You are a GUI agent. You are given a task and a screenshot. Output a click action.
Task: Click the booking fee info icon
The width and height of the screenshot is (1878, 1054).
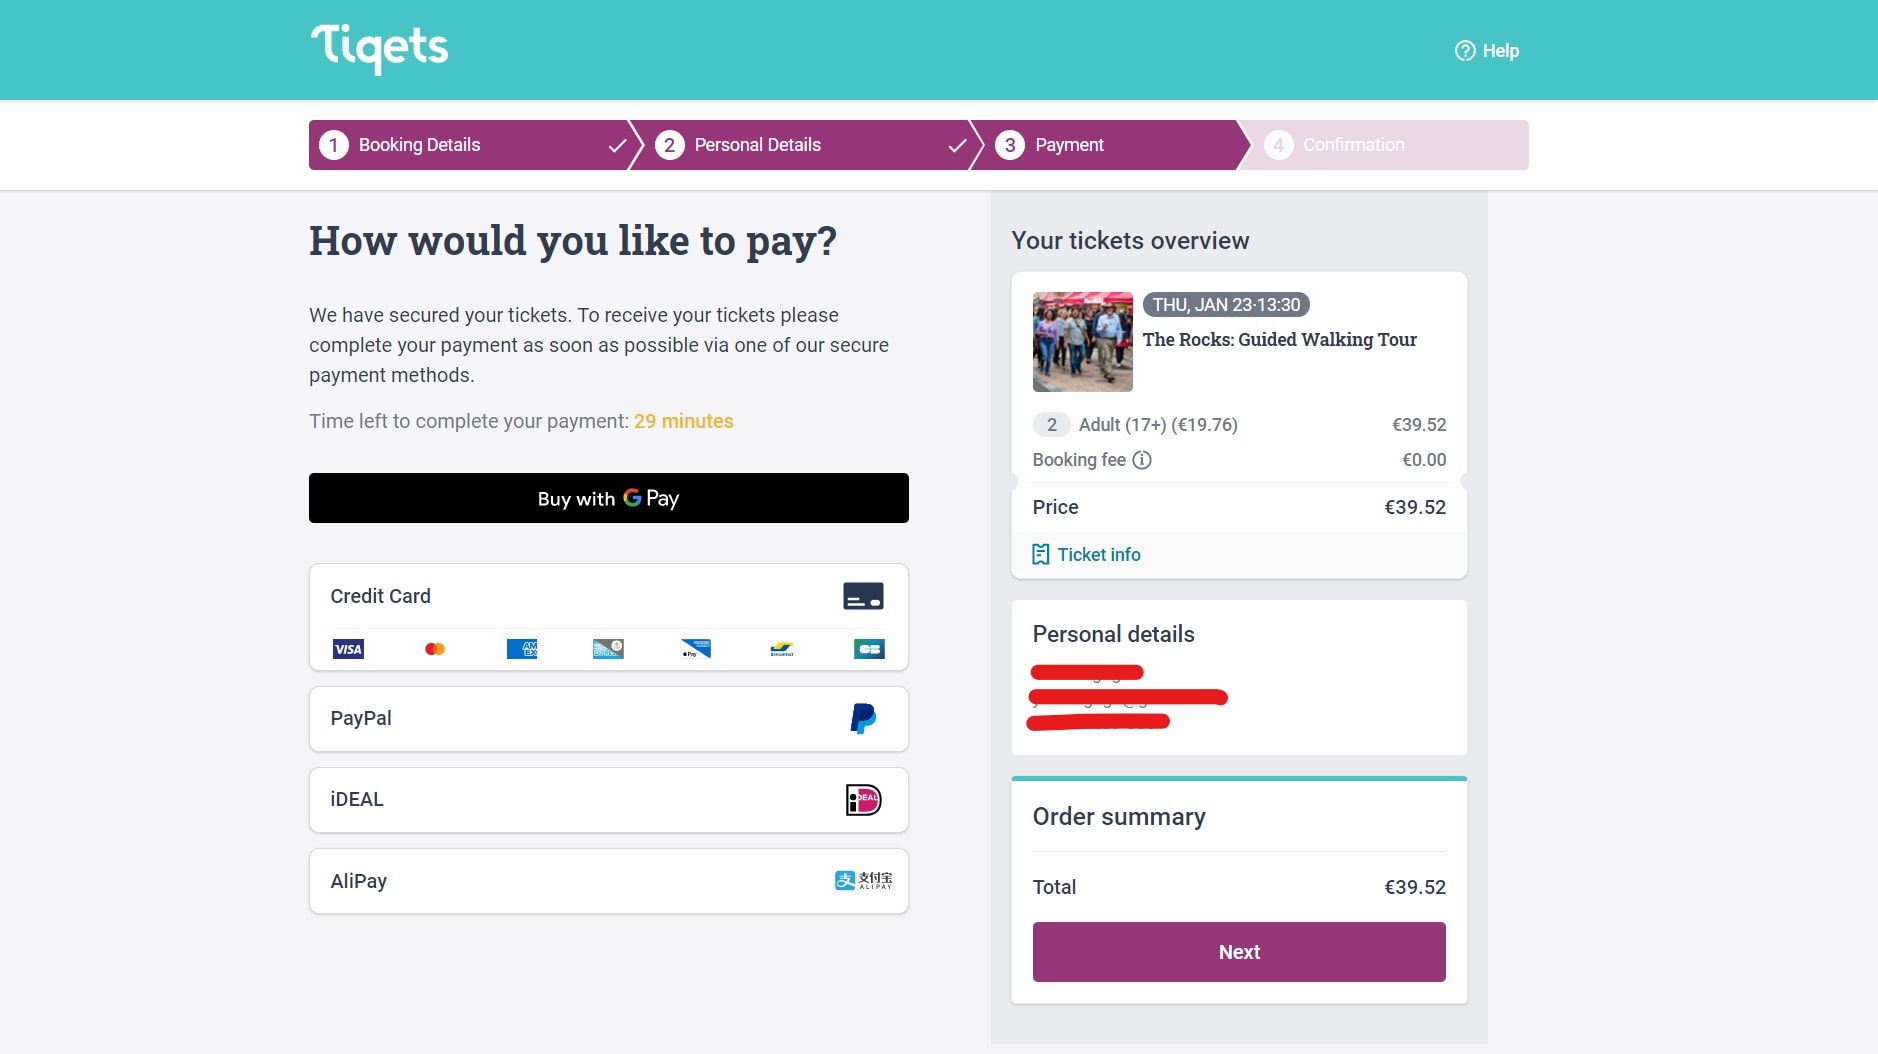click(1142, 460)
